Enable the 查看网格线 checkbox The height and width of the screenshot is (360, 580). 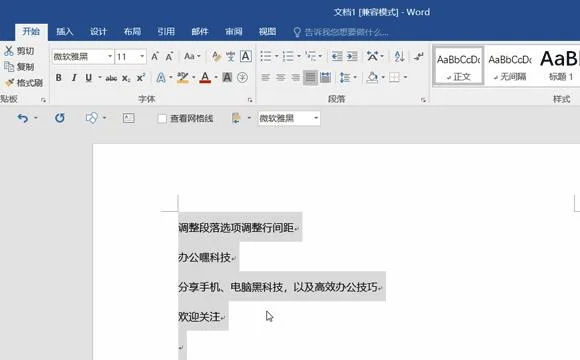point(162,118)
